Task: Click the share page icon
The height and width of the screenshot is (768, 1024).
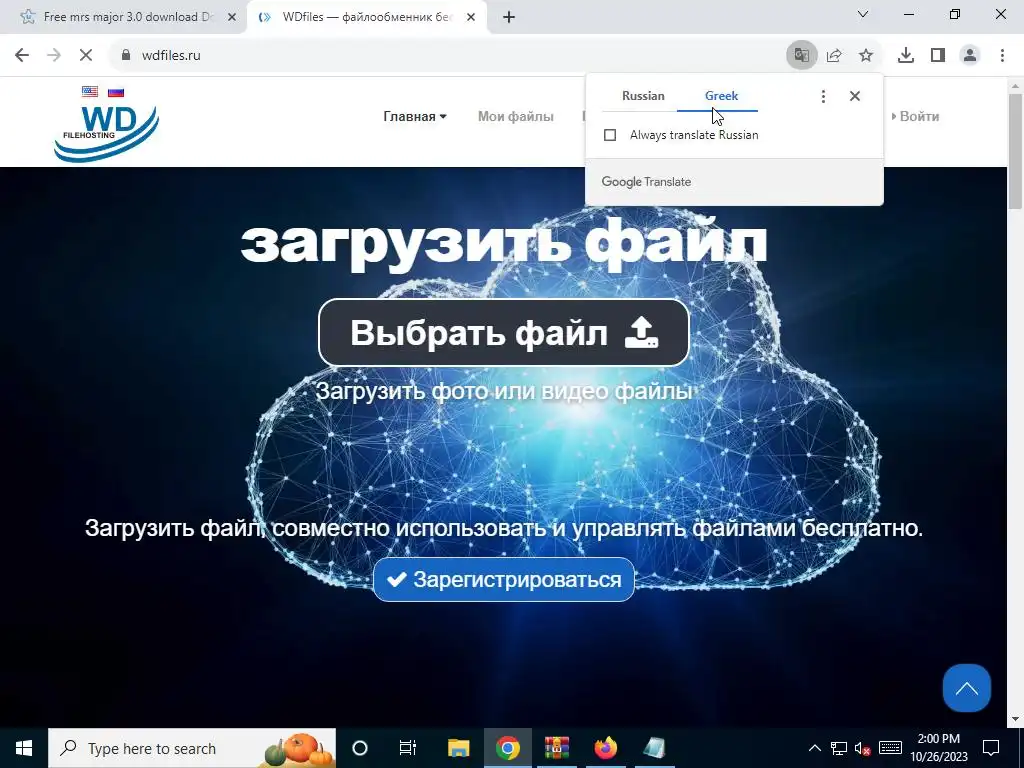Action: (834, 56)
